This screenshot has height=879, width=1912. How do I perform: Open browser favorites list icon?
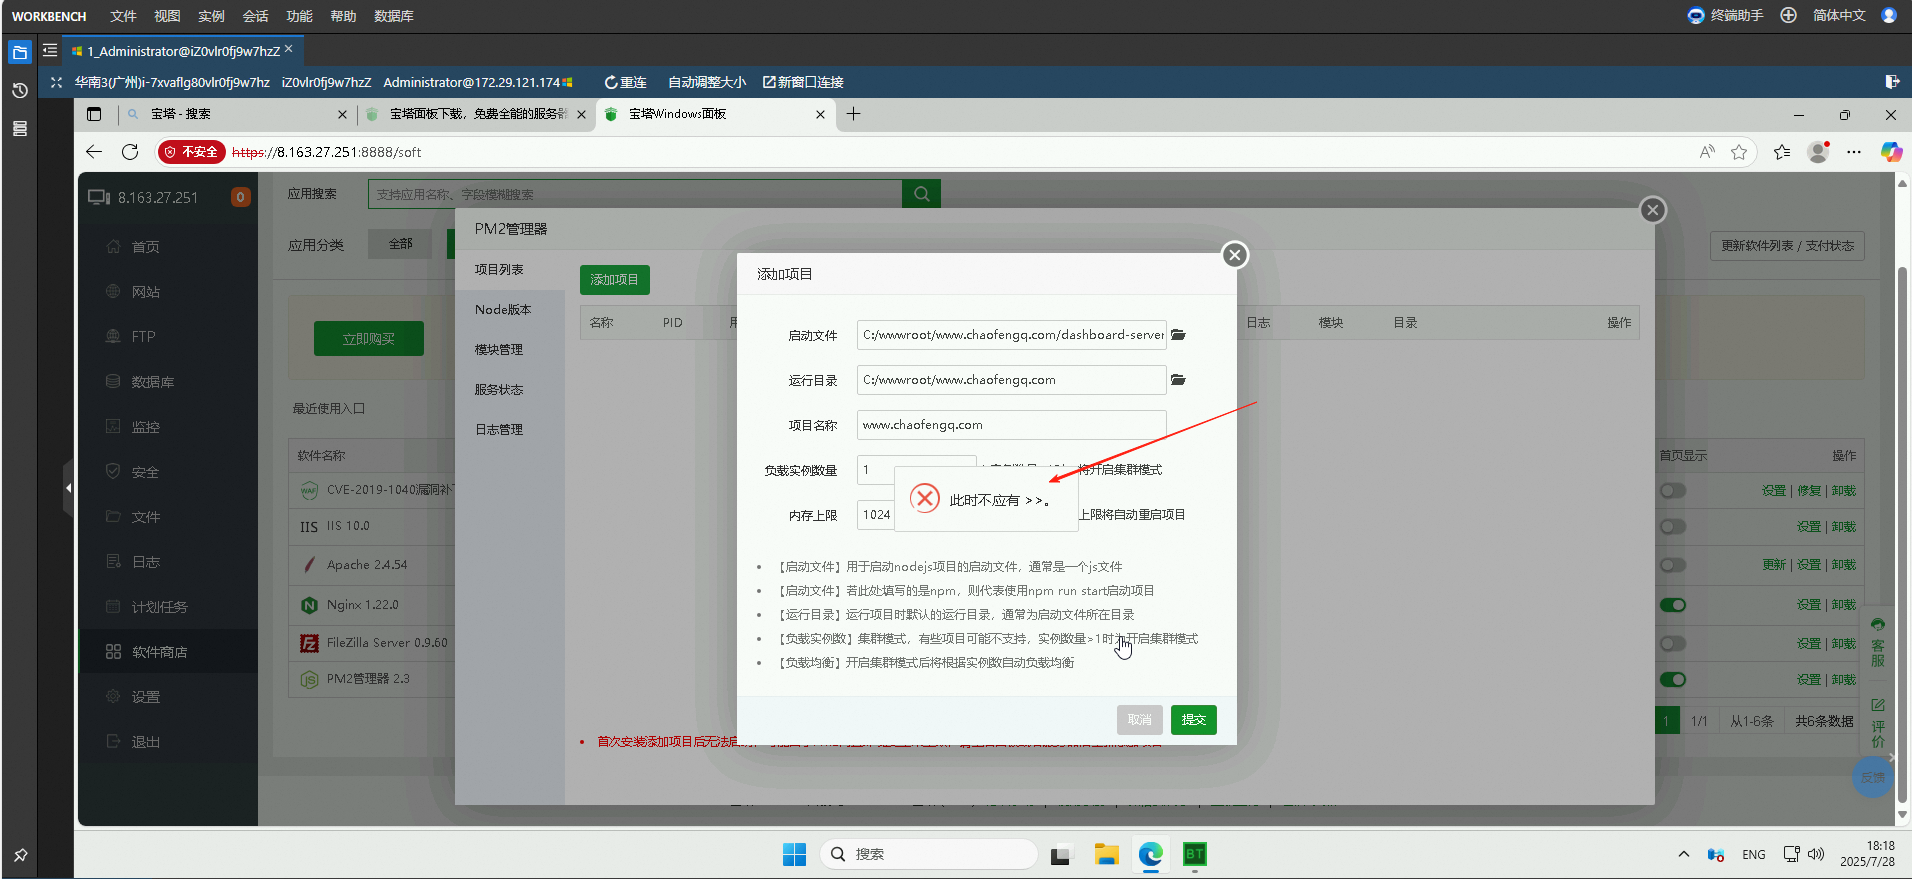point(1782,152)
